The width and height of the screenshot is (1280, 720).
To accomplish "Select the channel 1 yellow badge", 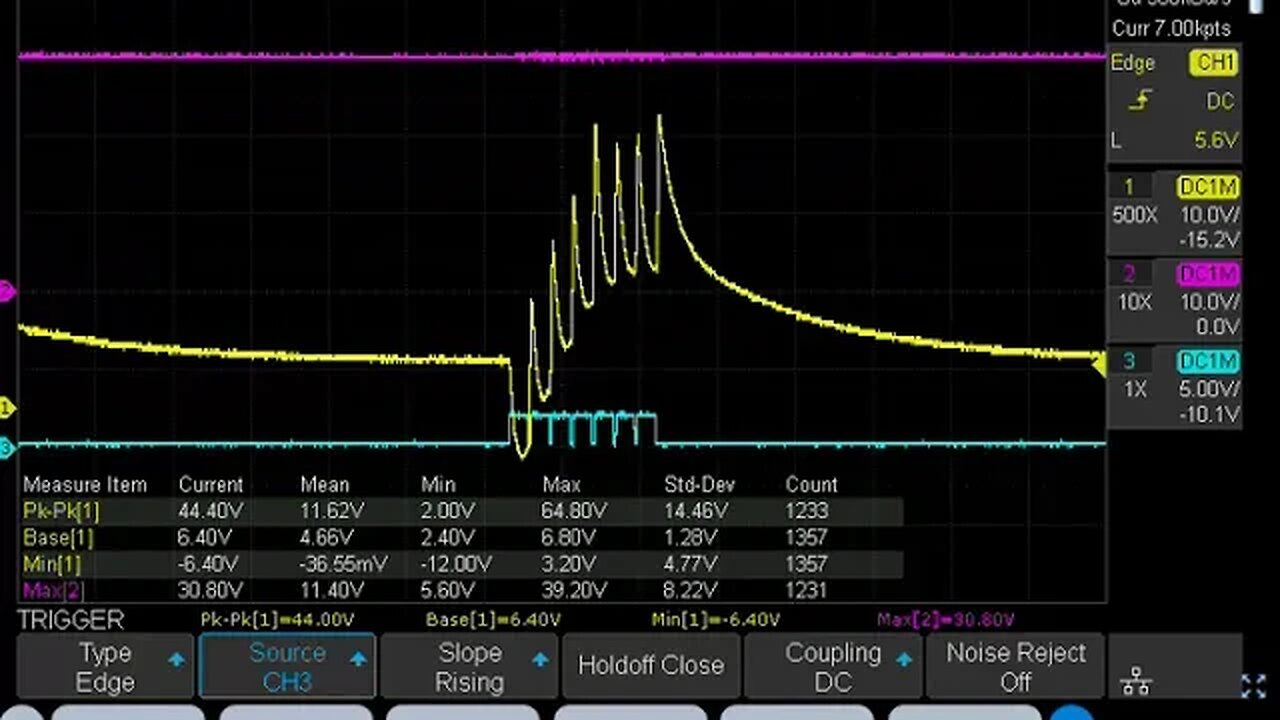I will [1128, 187].
